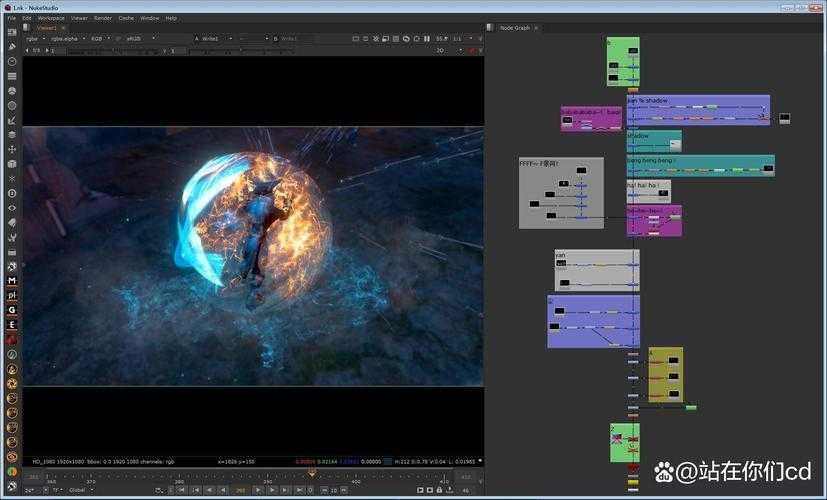Open the Draw nodes toolbar icon
The width and height of the screenshot is (827, 500).
pyautogui.click(x=12, y=47)
